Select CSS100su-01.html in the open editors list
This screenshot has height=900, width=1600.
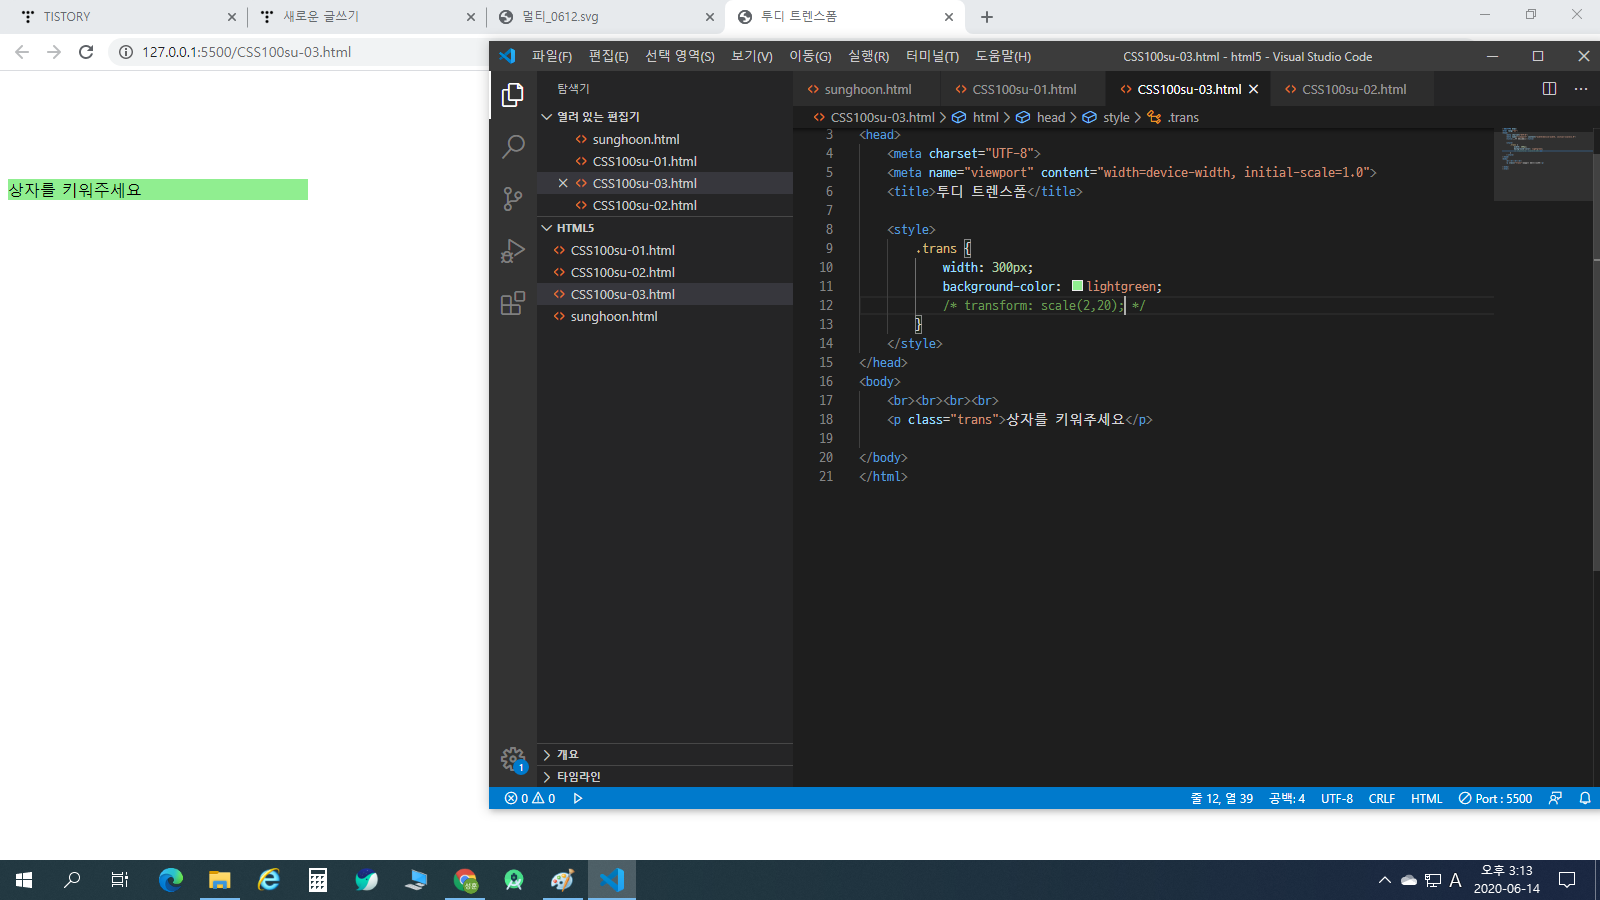coord(665,161)
